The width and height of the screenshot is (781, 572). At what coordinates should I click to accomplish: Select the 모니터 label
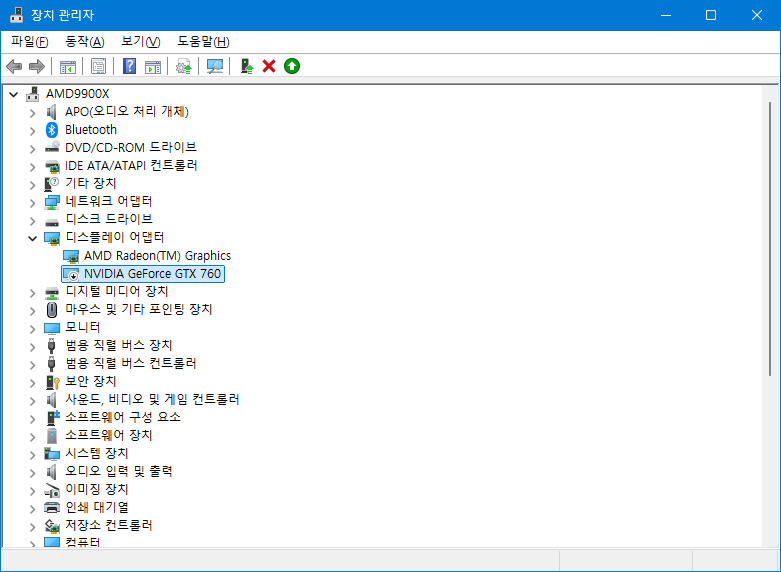click(x=83, y=327)
